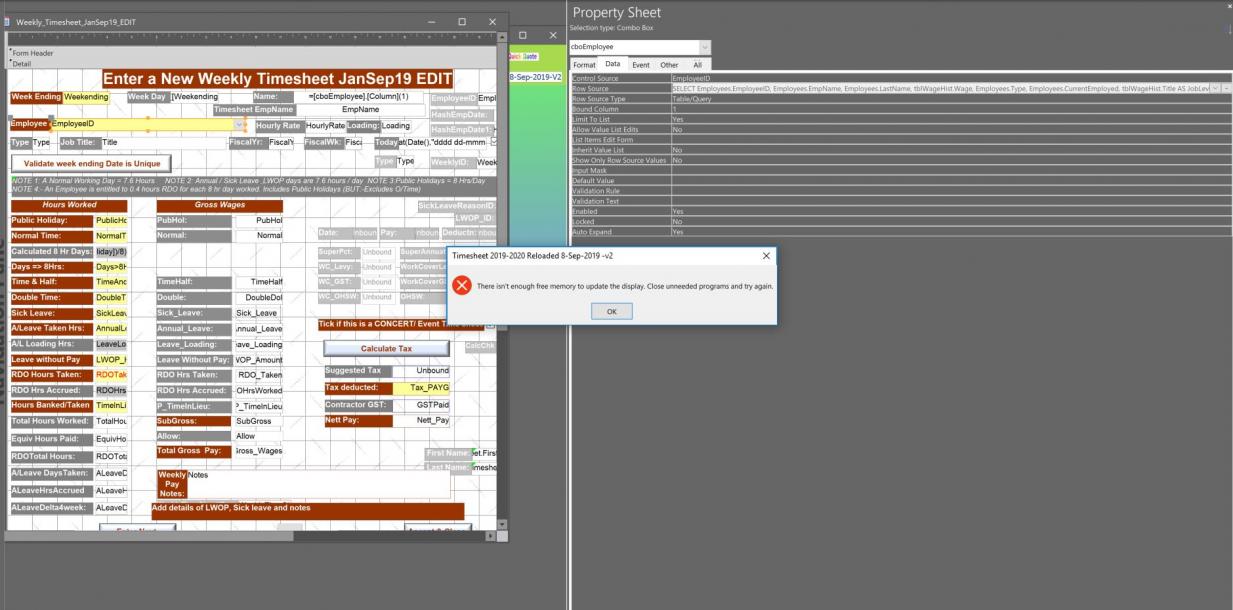
Task: Select the Tax_PAYG yellow text box
Action: (421, 388)
